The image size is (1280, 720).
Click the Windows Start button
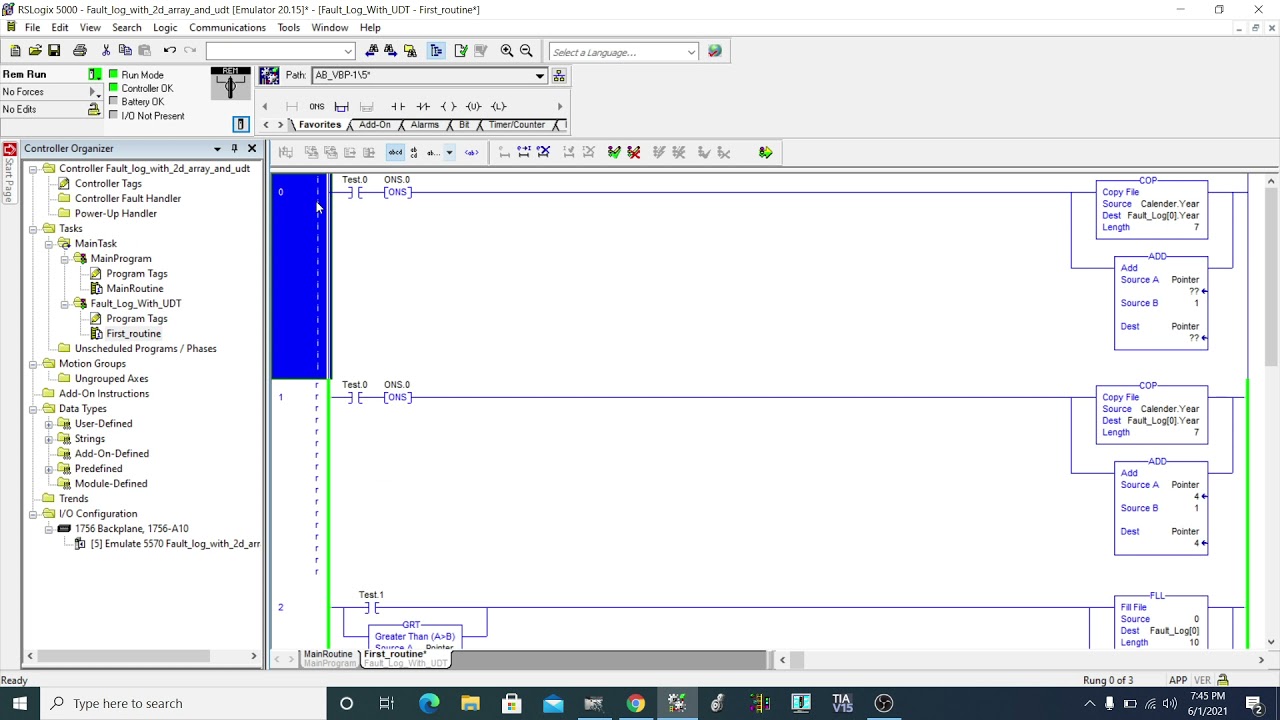[20, 703]
